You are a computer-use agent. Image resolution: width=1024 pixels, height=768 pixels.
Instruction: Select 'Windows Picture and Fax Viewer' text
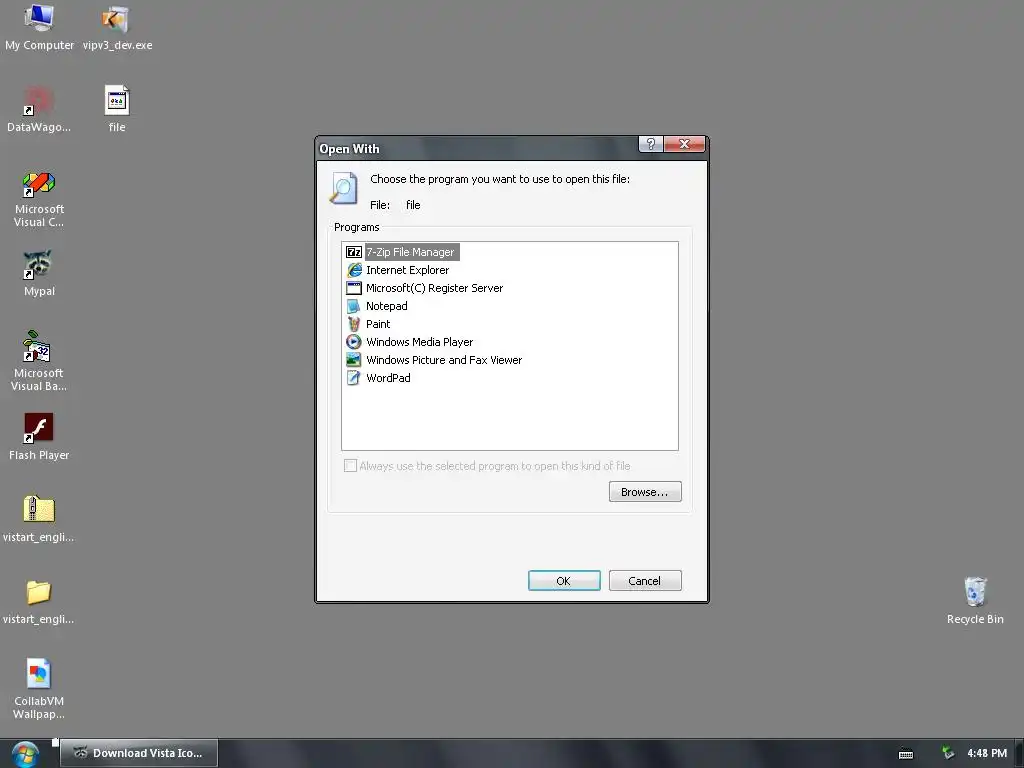[444, 360]
